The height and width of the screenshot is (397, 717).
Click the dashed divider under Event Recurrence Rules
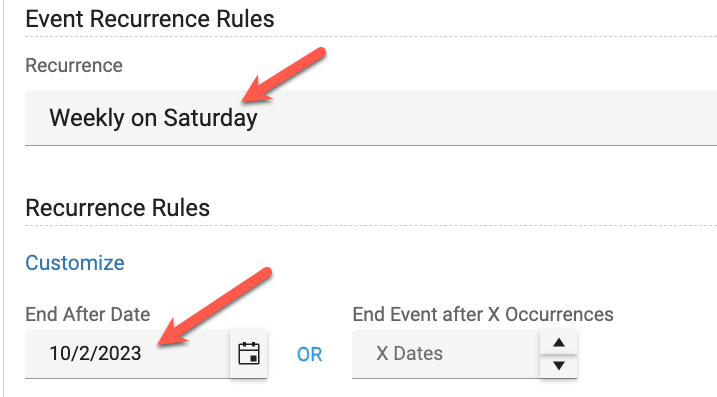(371, 37)
